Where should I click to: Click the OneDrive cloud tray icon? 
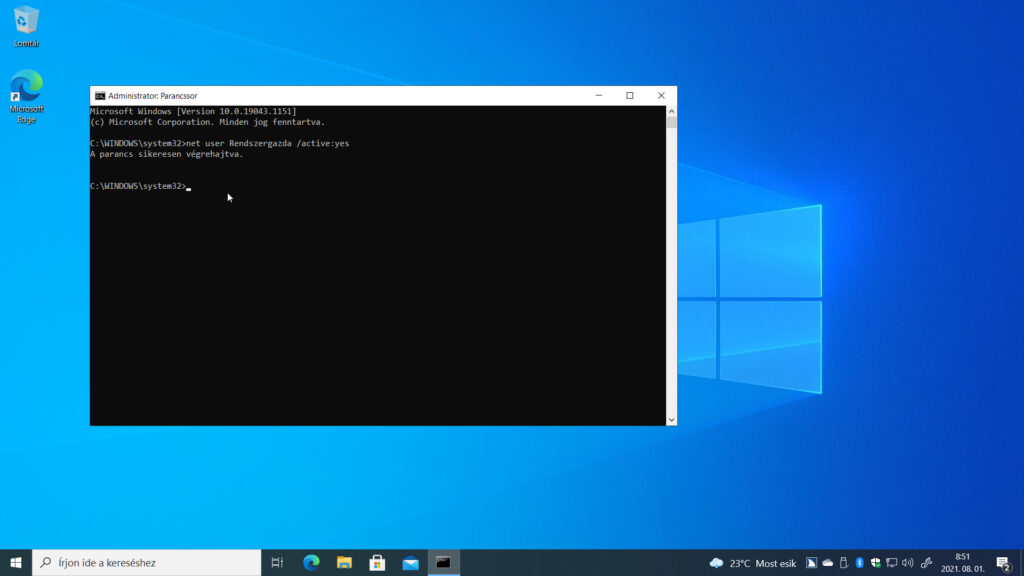pos(827,563)
